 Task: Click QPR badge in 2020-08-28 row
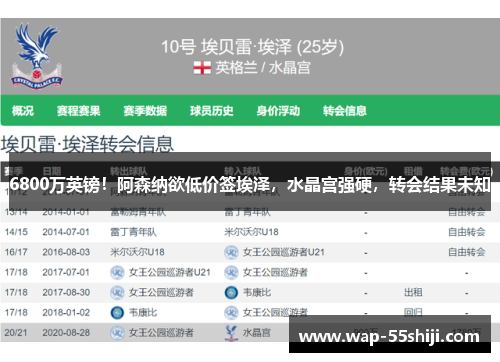pyautogui.click(x=117, y=333)
